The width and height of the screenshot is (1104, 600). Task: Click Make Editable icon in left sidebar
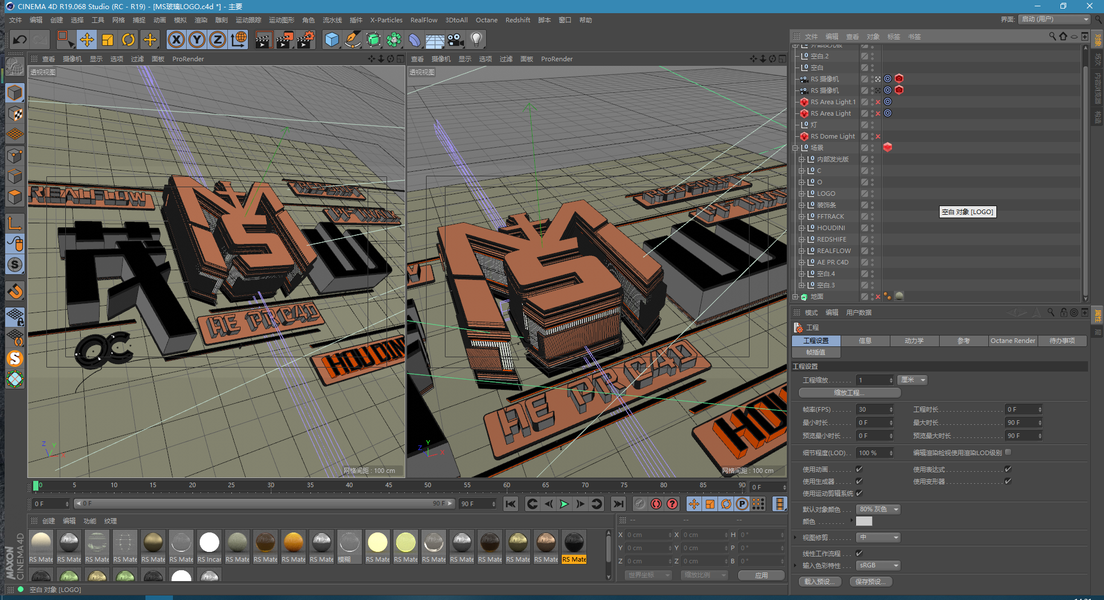[x=15, y=67]
